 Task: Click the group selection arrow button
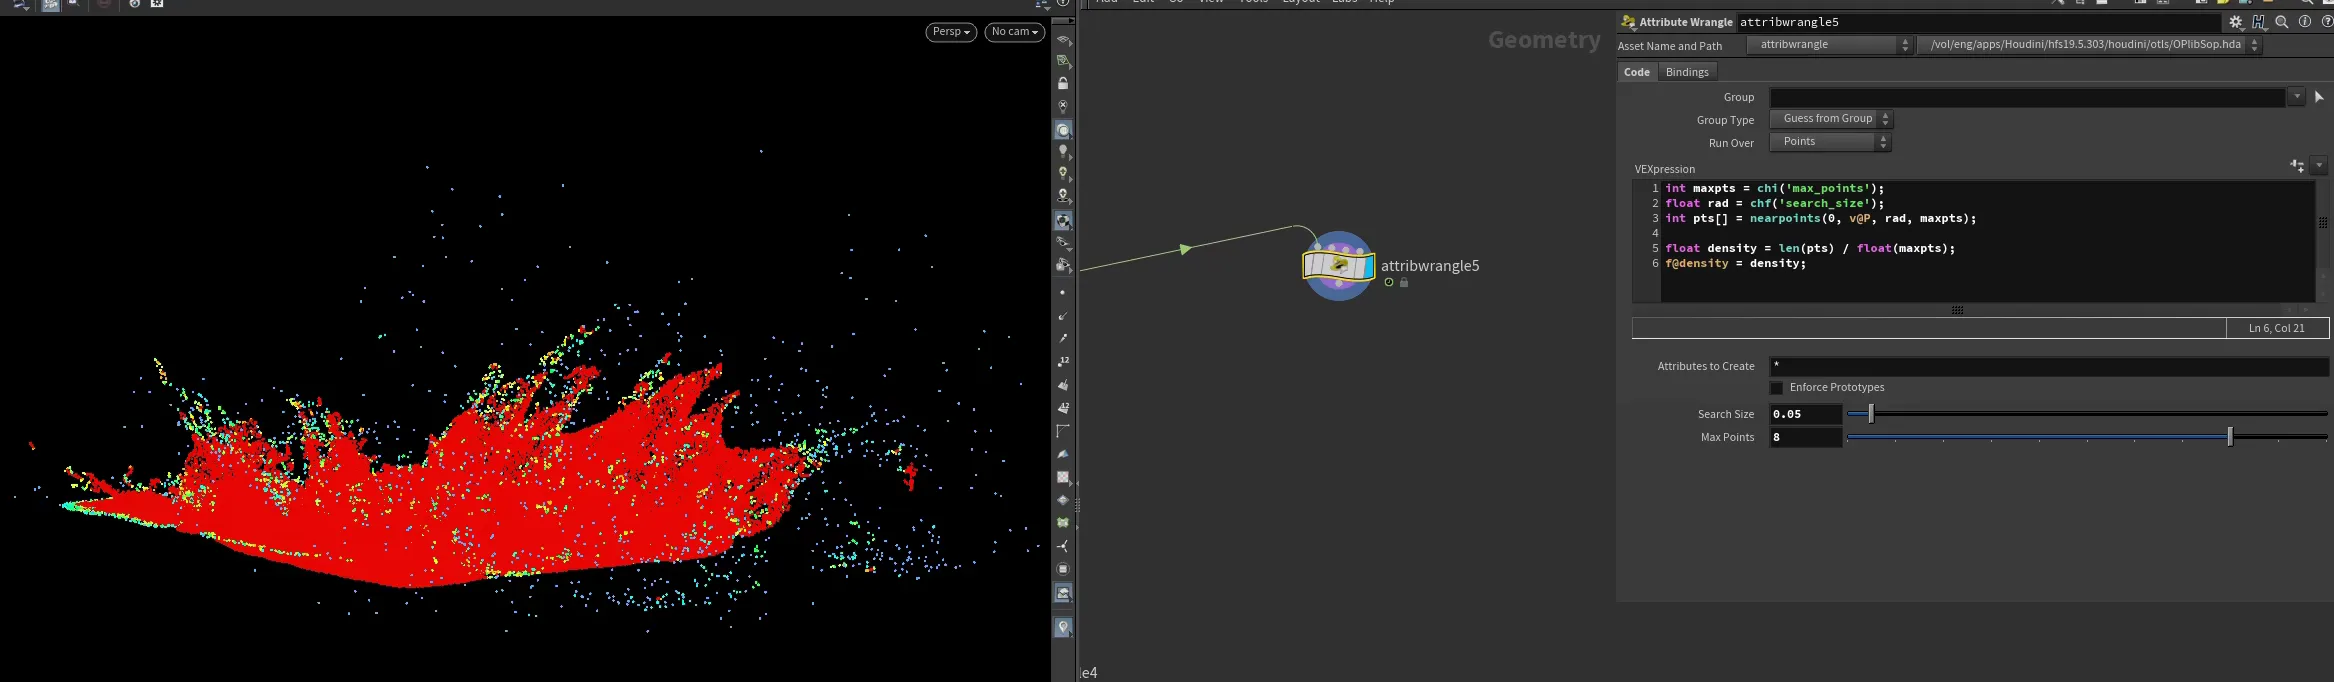coord(2319,97)
